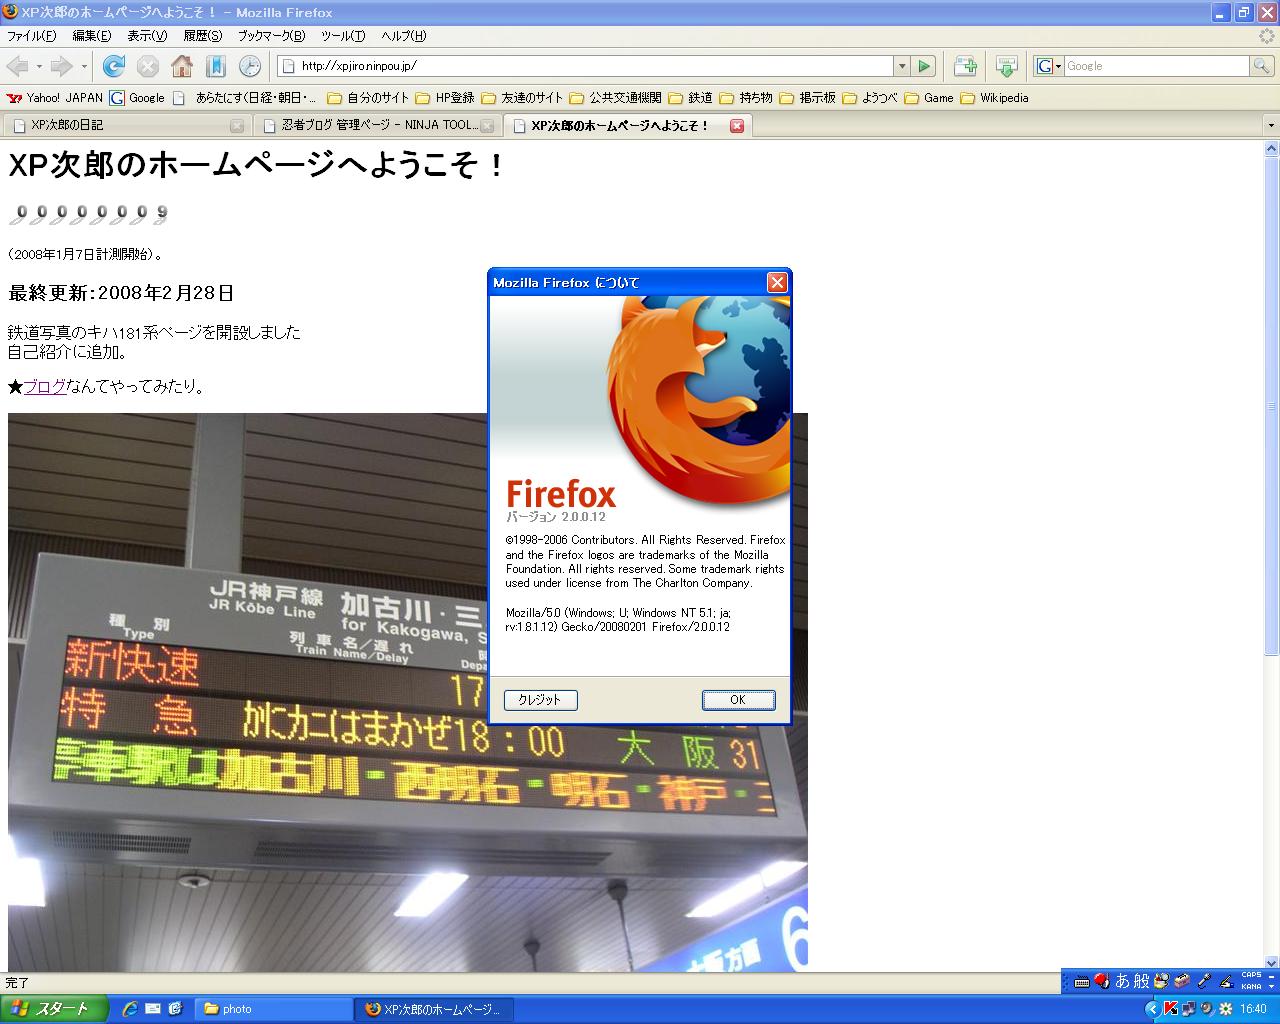Open the Game bookmarks folder

click(x=929, y=98)
